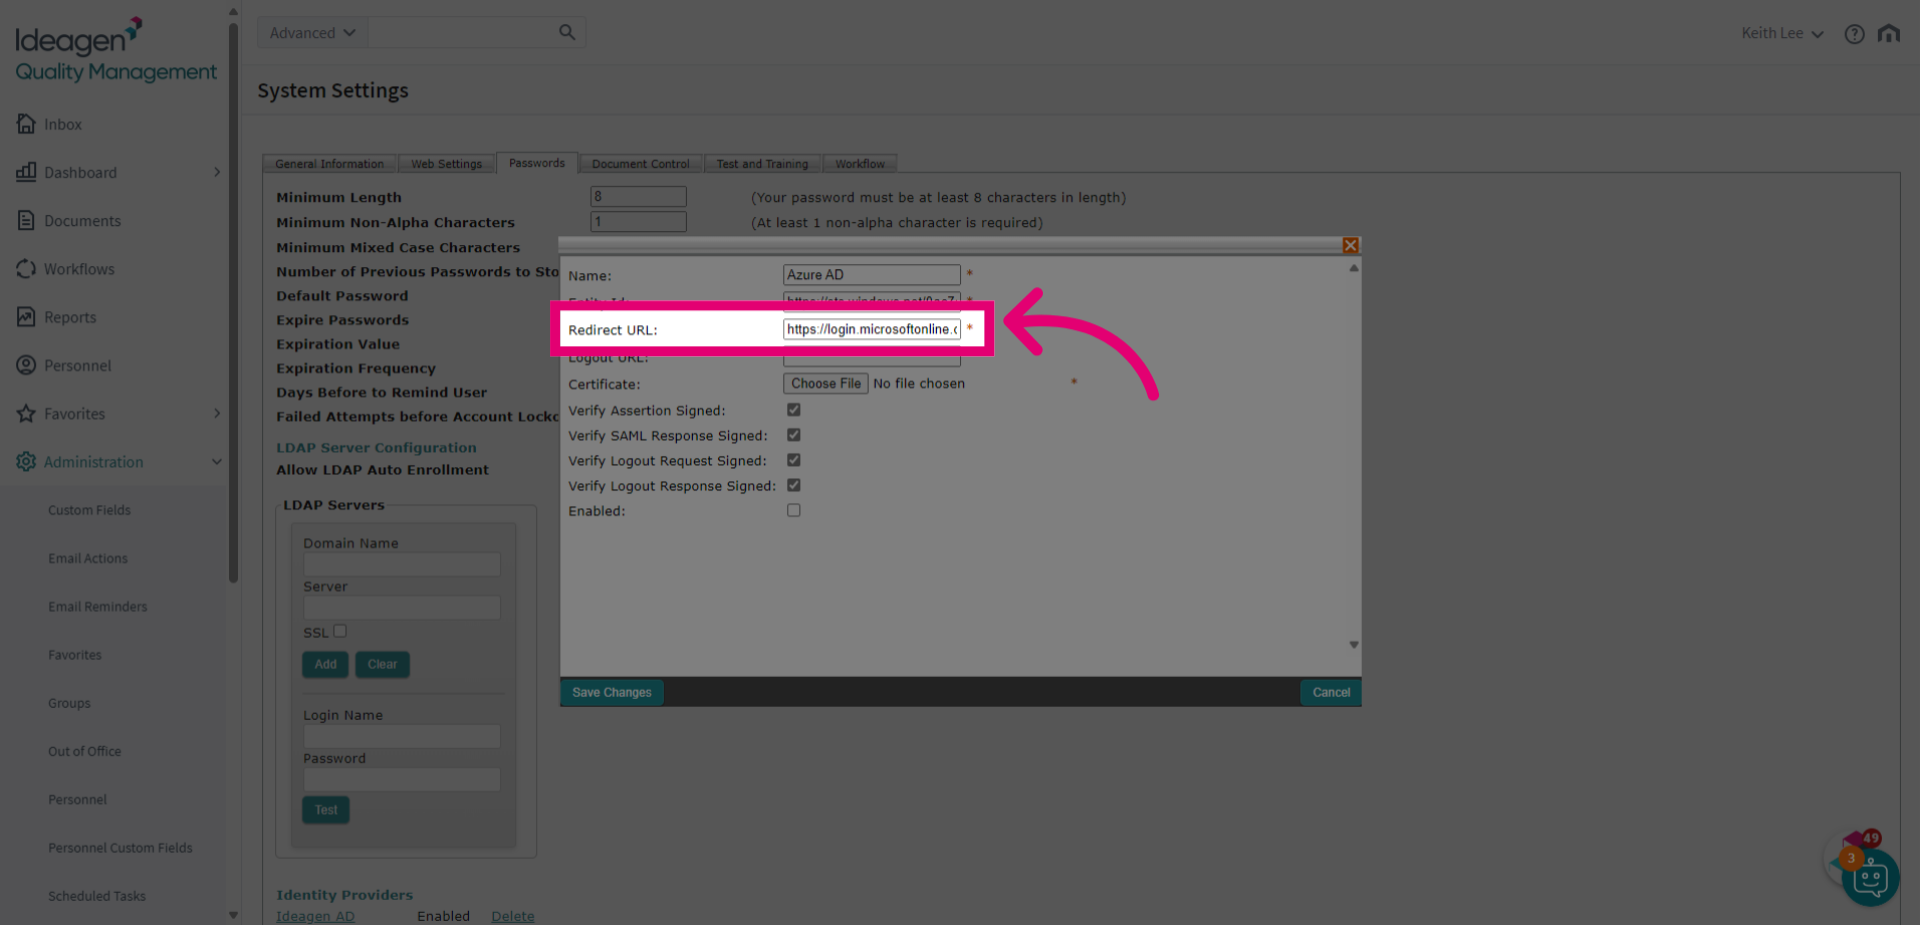1920x925 pixels.
Task: Open Out of Office menu item
Action: pos(85,751)
